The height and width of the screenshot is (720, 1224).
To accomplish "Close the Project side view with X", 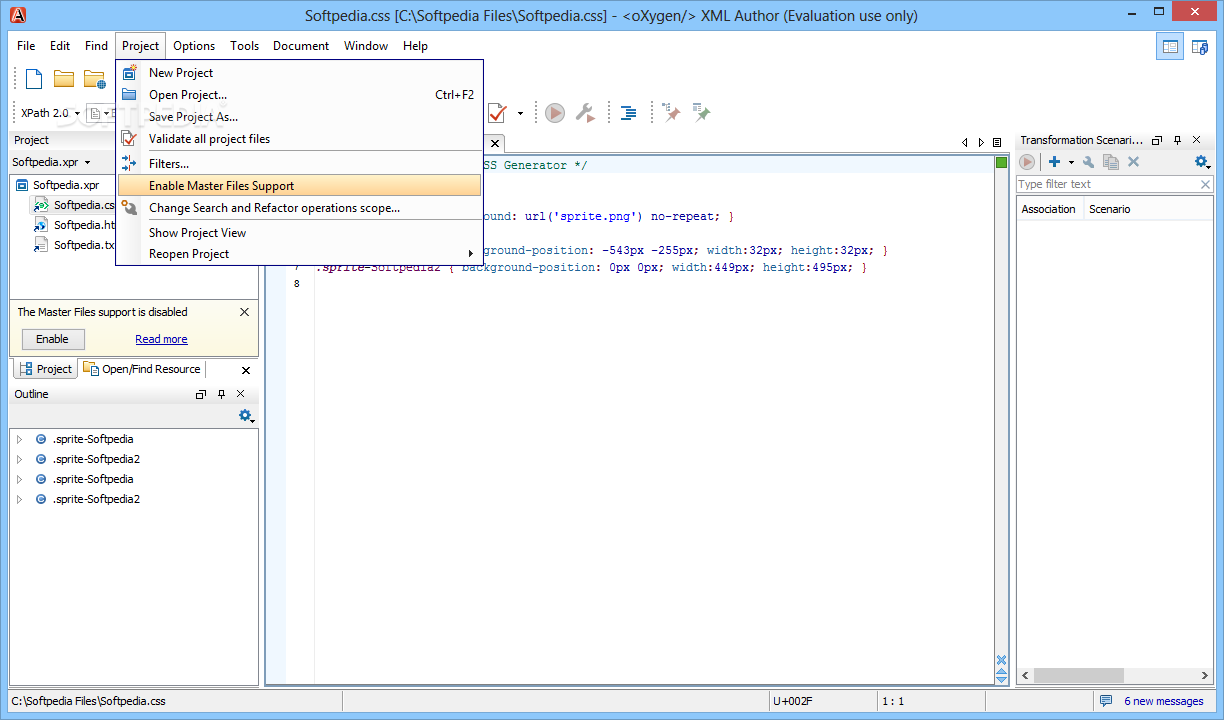I will (247, 370).
